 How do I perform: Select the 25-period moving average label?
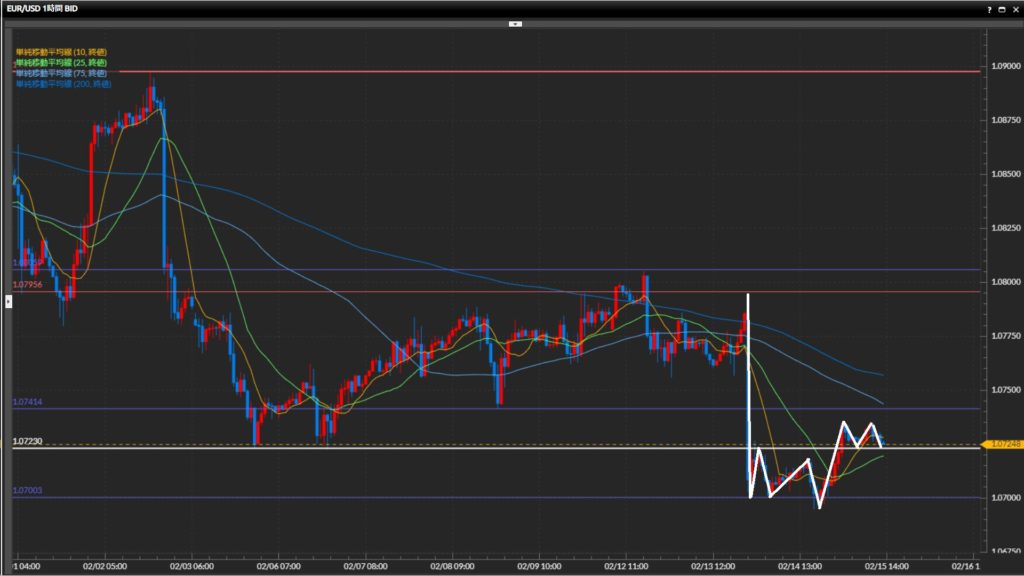(61, 62)
